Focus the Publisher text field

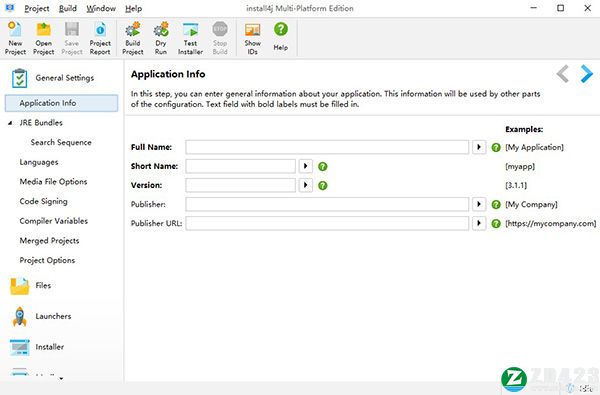[327, 204]
